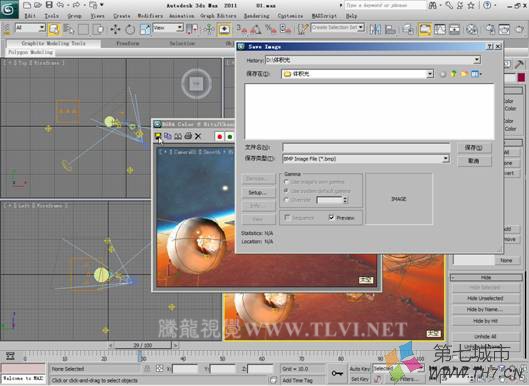The image size is (529, 386).
Task: Open the file type dropdown showing BMP
Action: (x=446, y=159)
